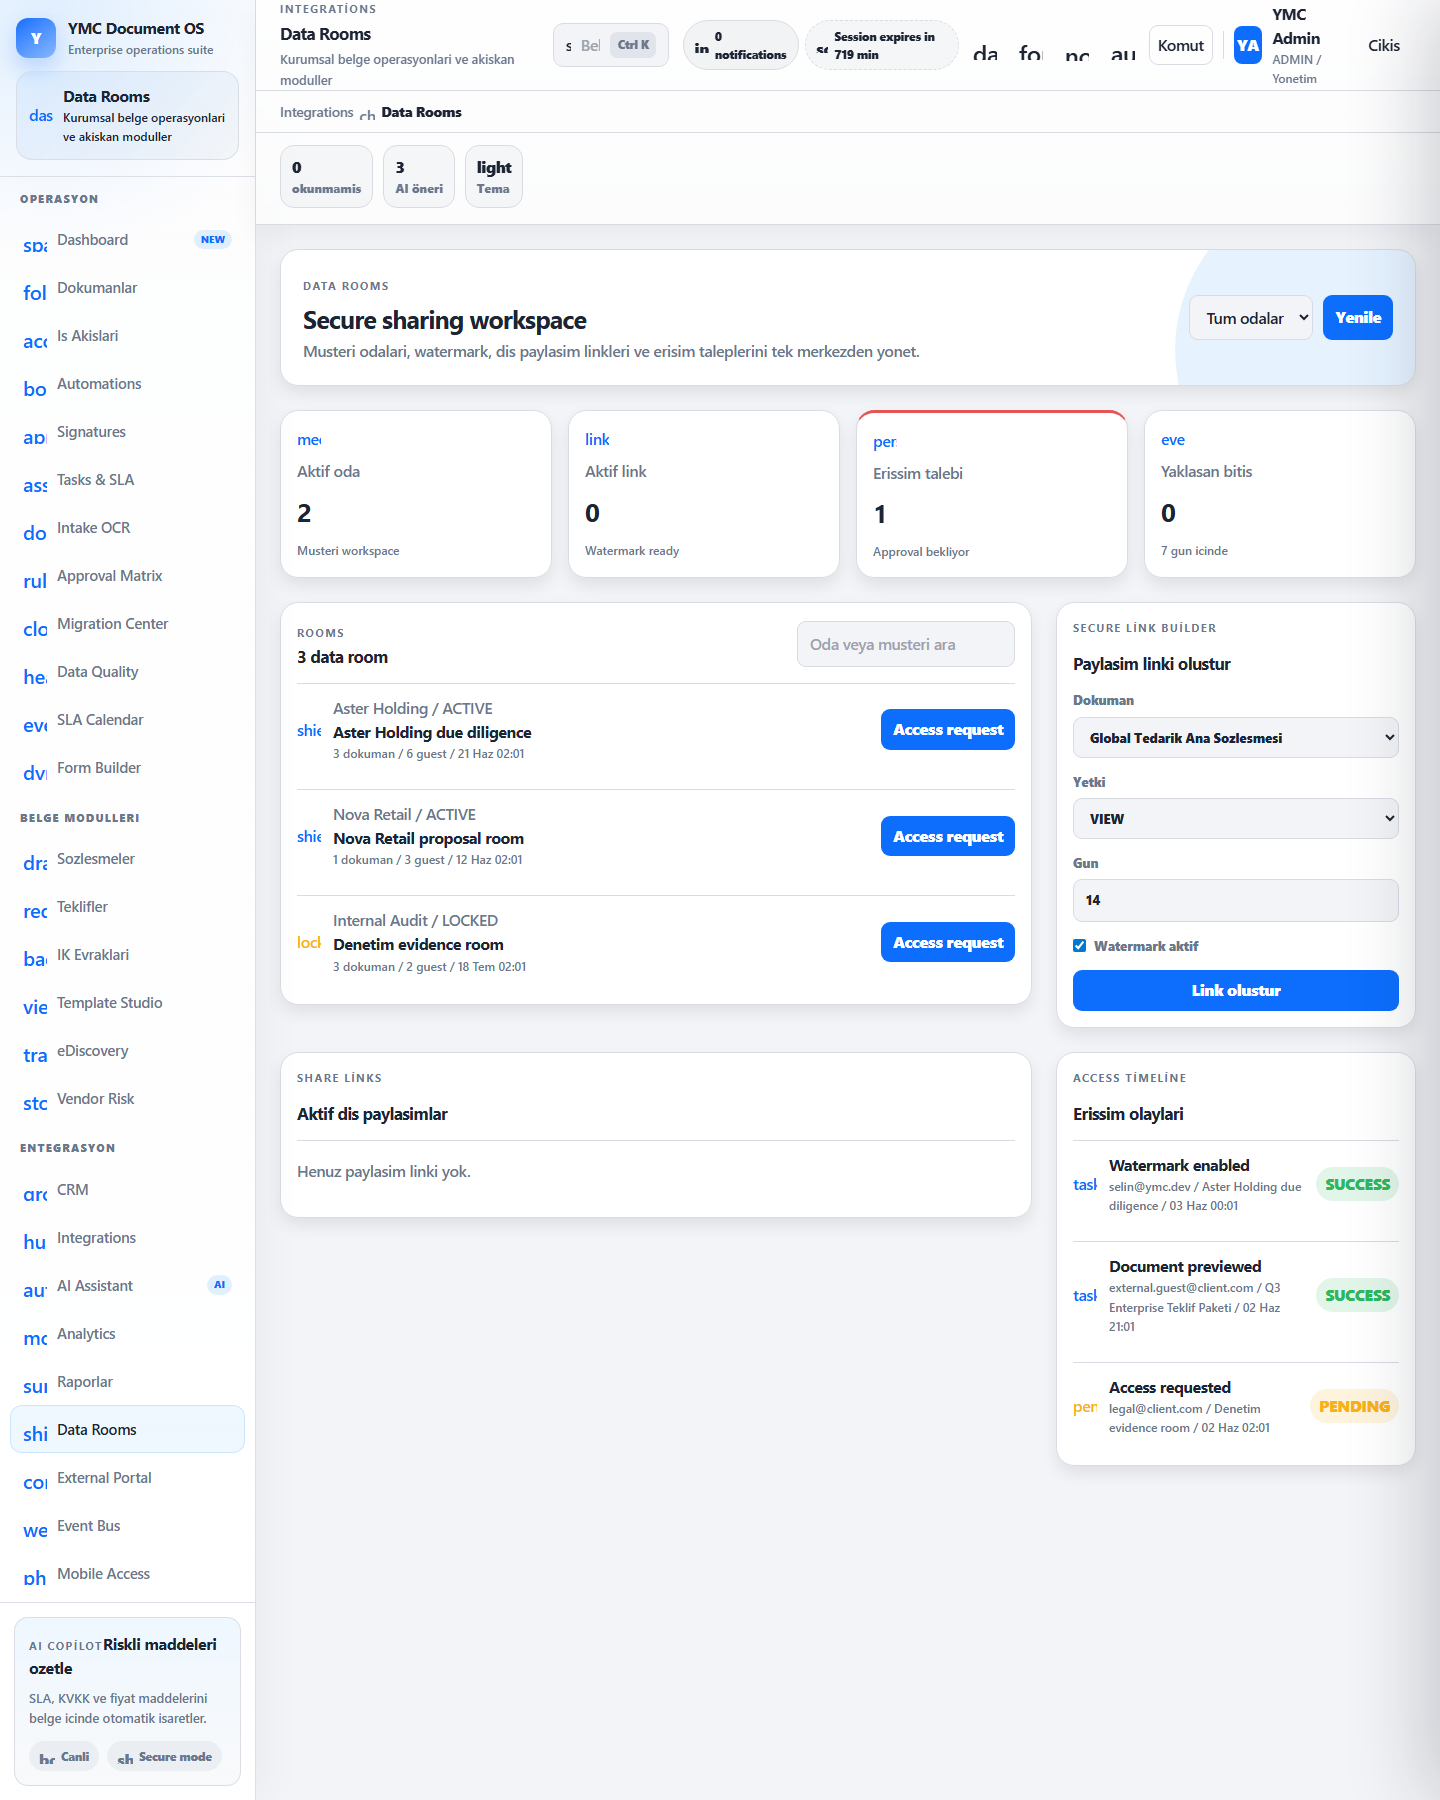Click the Komut button in the header
Screen dimensions: 1440x1800
[x=1181, y=45]
